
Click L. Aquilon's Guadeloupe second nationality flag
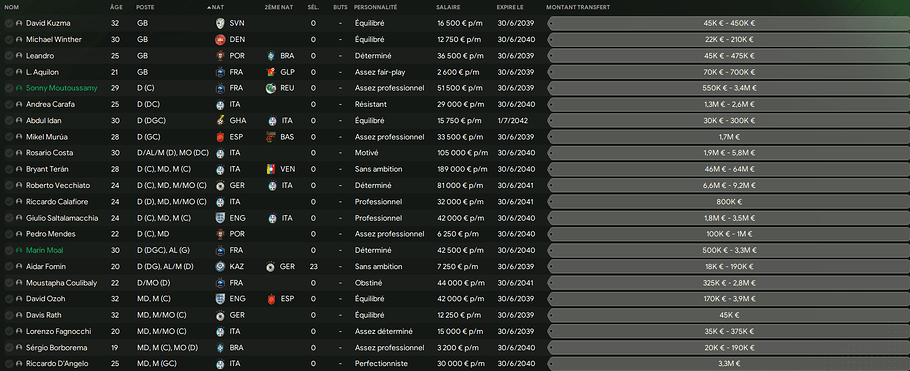coord(271,72)
